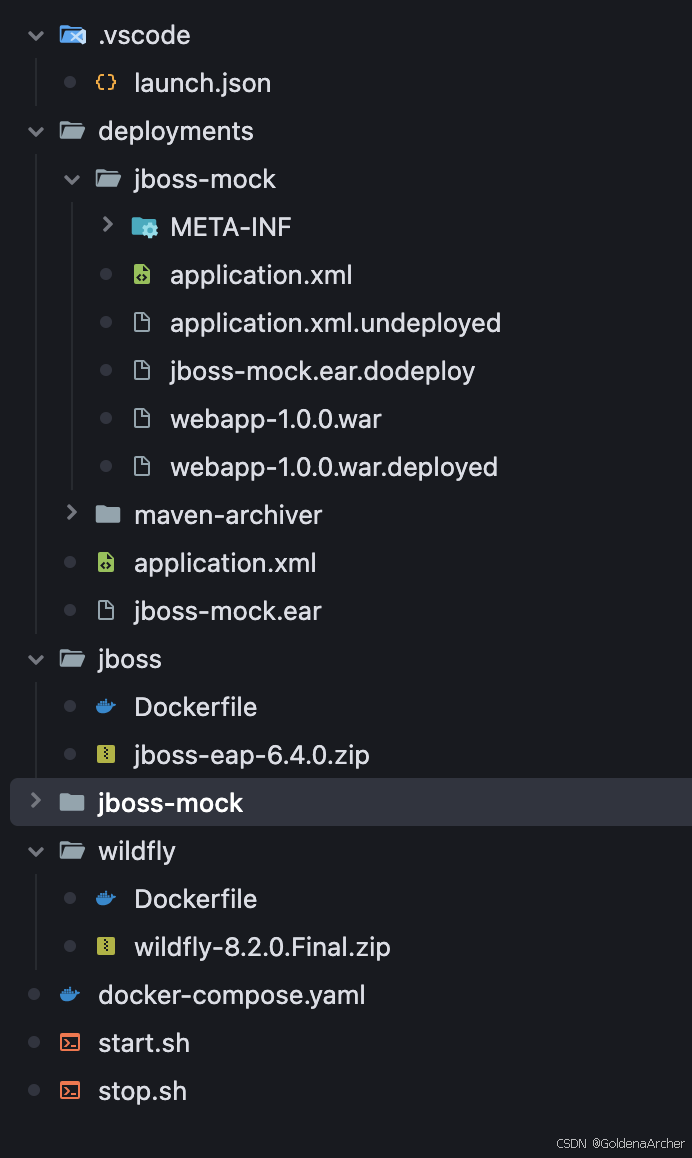Click the Docker whale icon in wildfly folder
Image resolution: width=692 pixels, height=1158 pixels.
point(106,899)
